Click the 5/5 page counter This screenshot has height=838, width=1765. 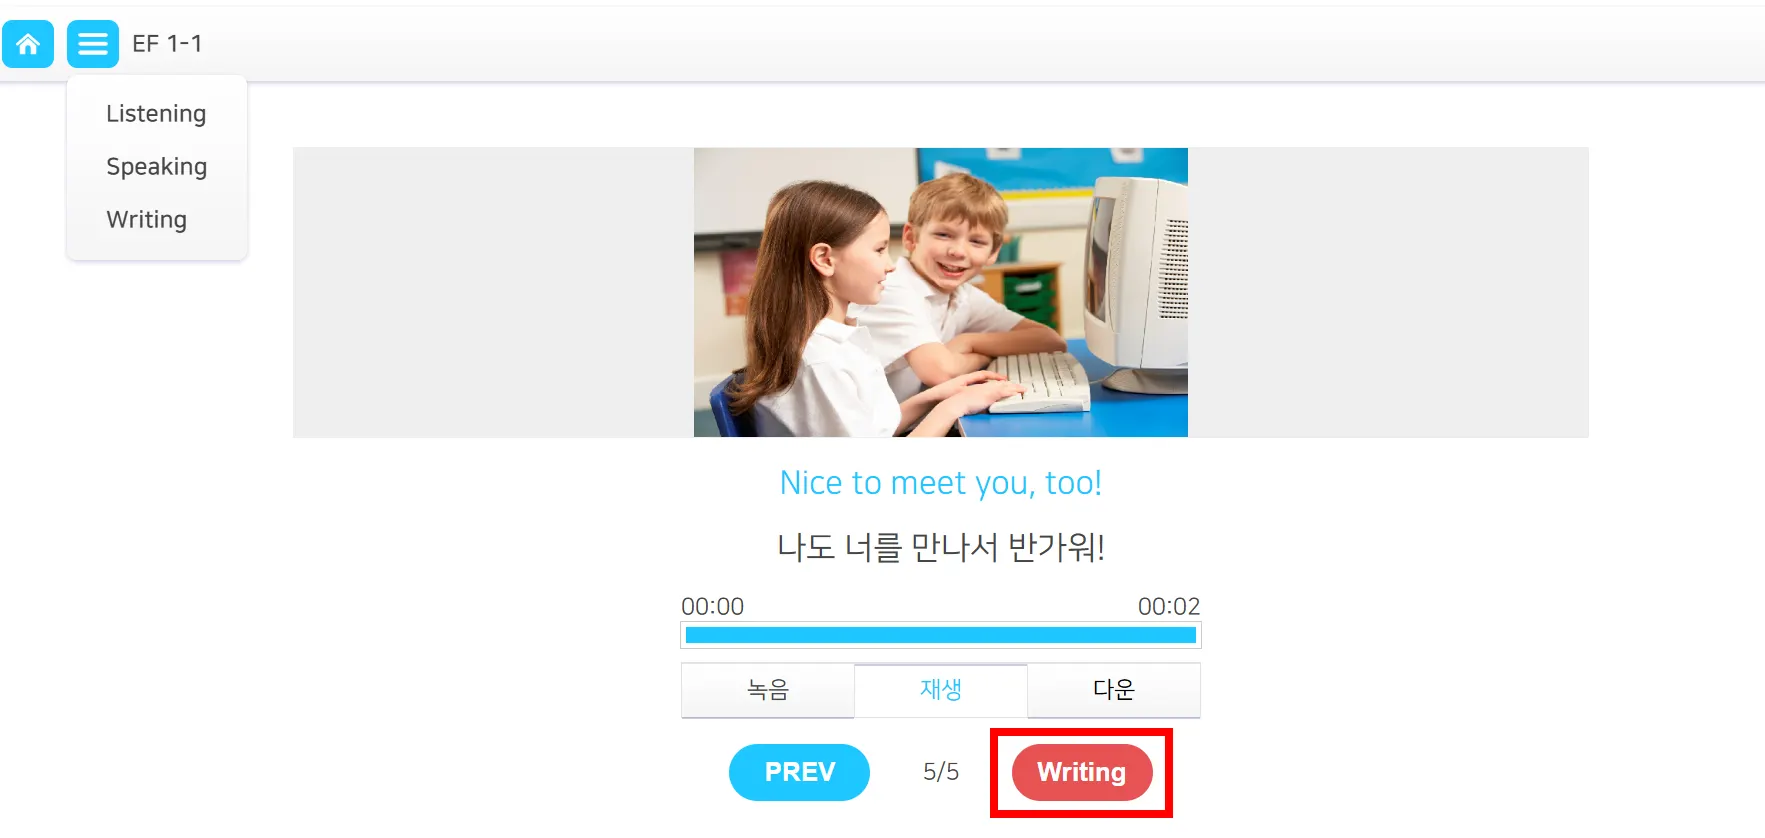click(941, 772)
